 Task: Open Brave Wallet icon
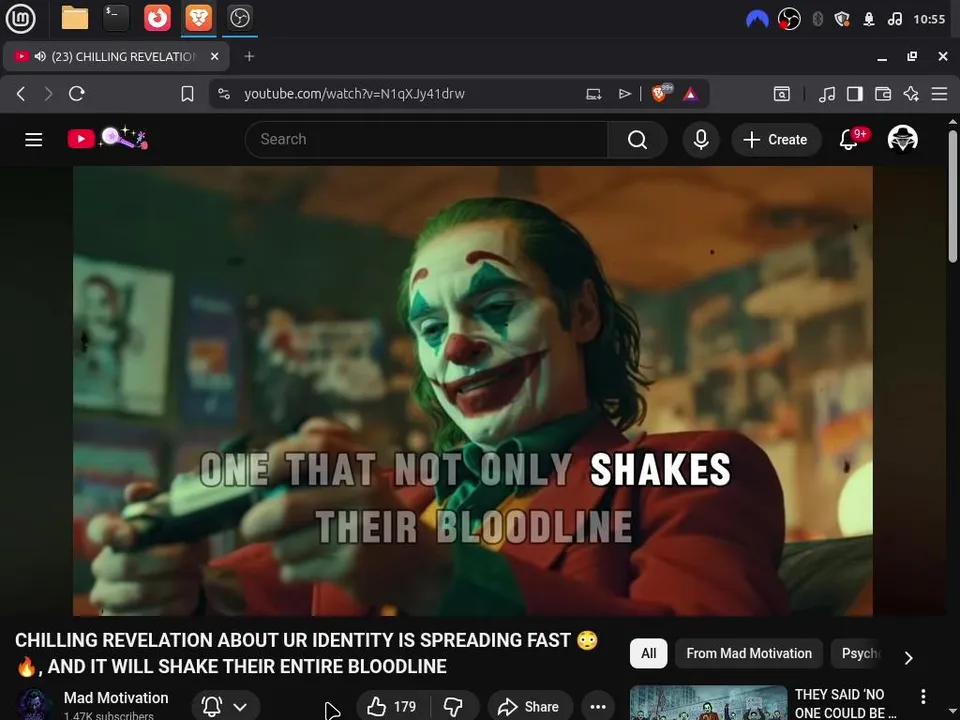[x=883, y=94]
